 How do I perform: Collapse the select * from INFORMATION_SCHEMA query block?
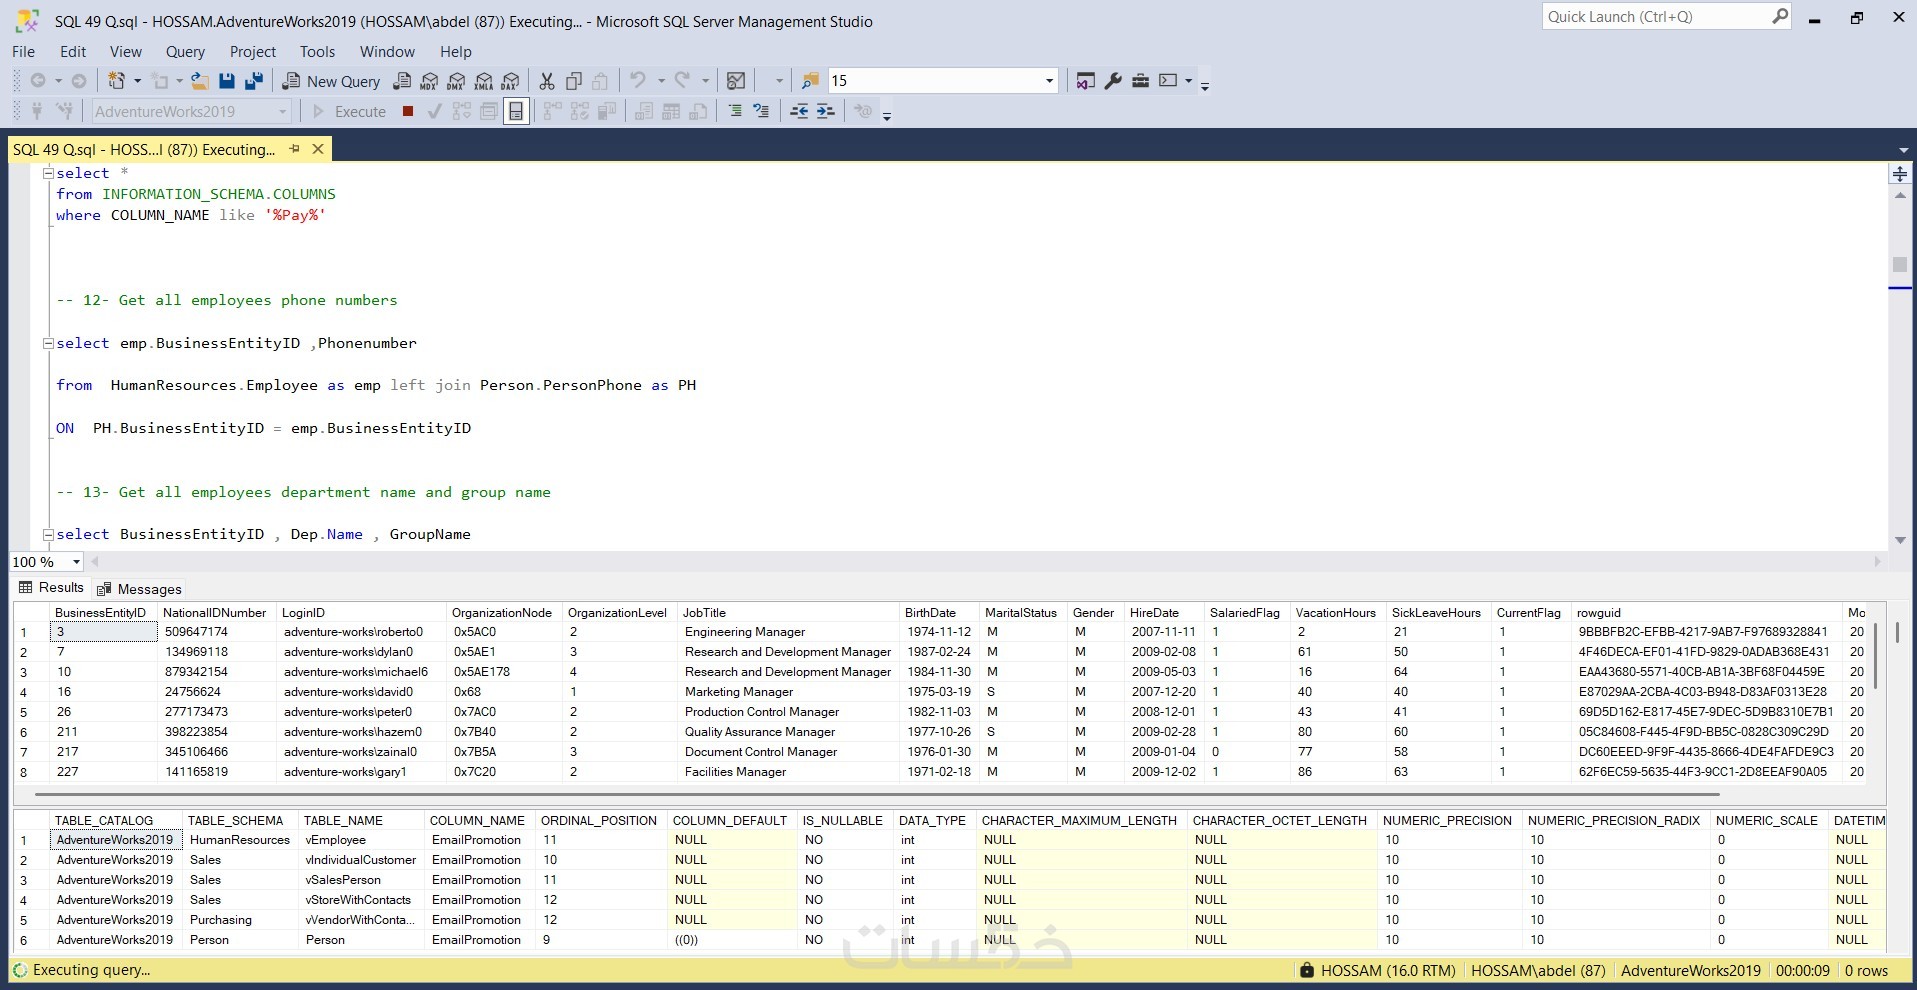point(48,173)
